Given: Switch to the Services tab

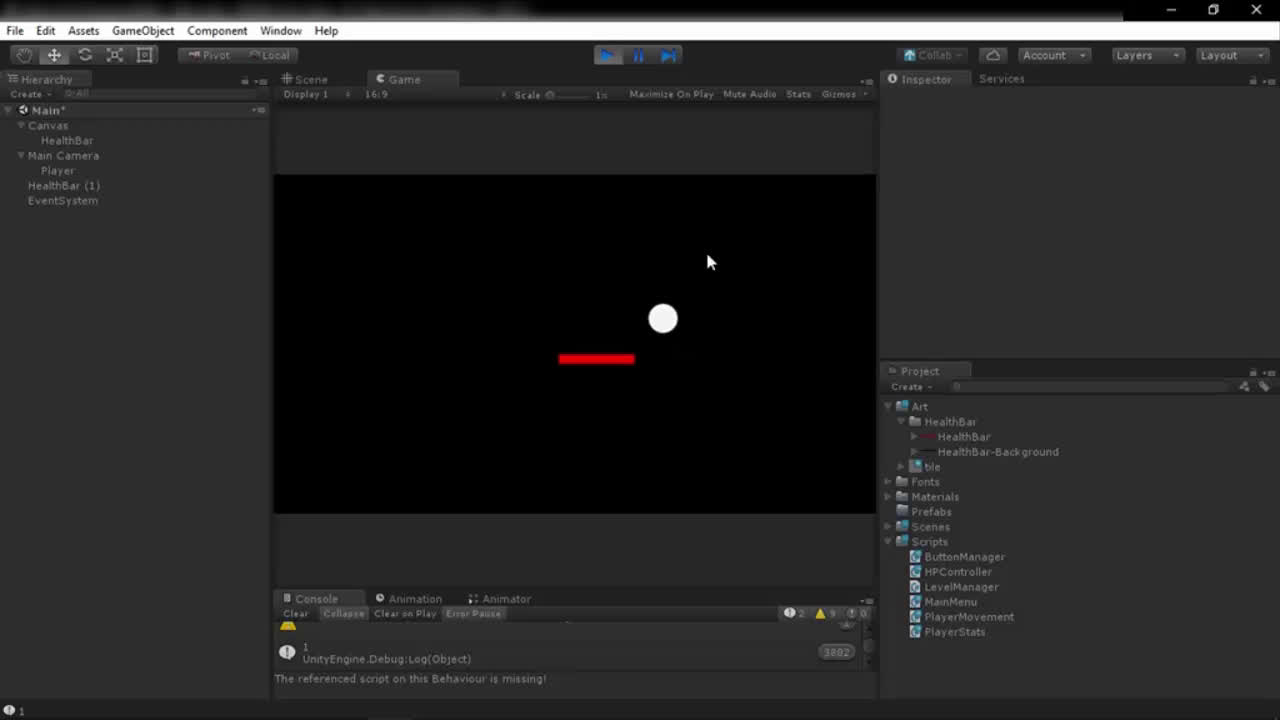Looking at the screenshot, I should [1001, 79].
